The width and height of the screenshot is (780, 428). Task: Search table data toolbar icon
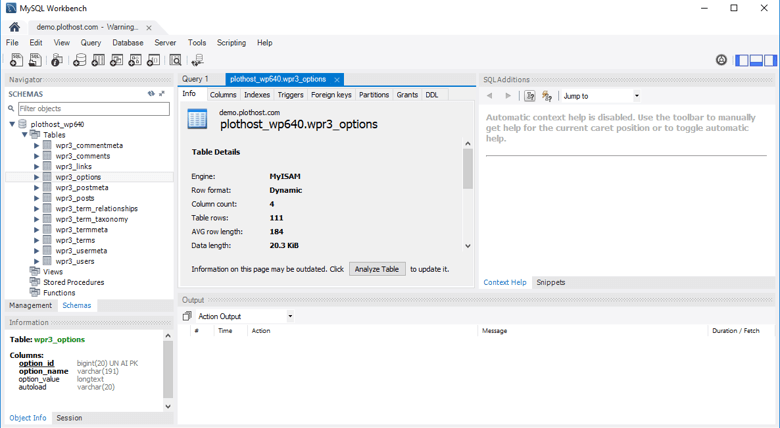[175, 60]
